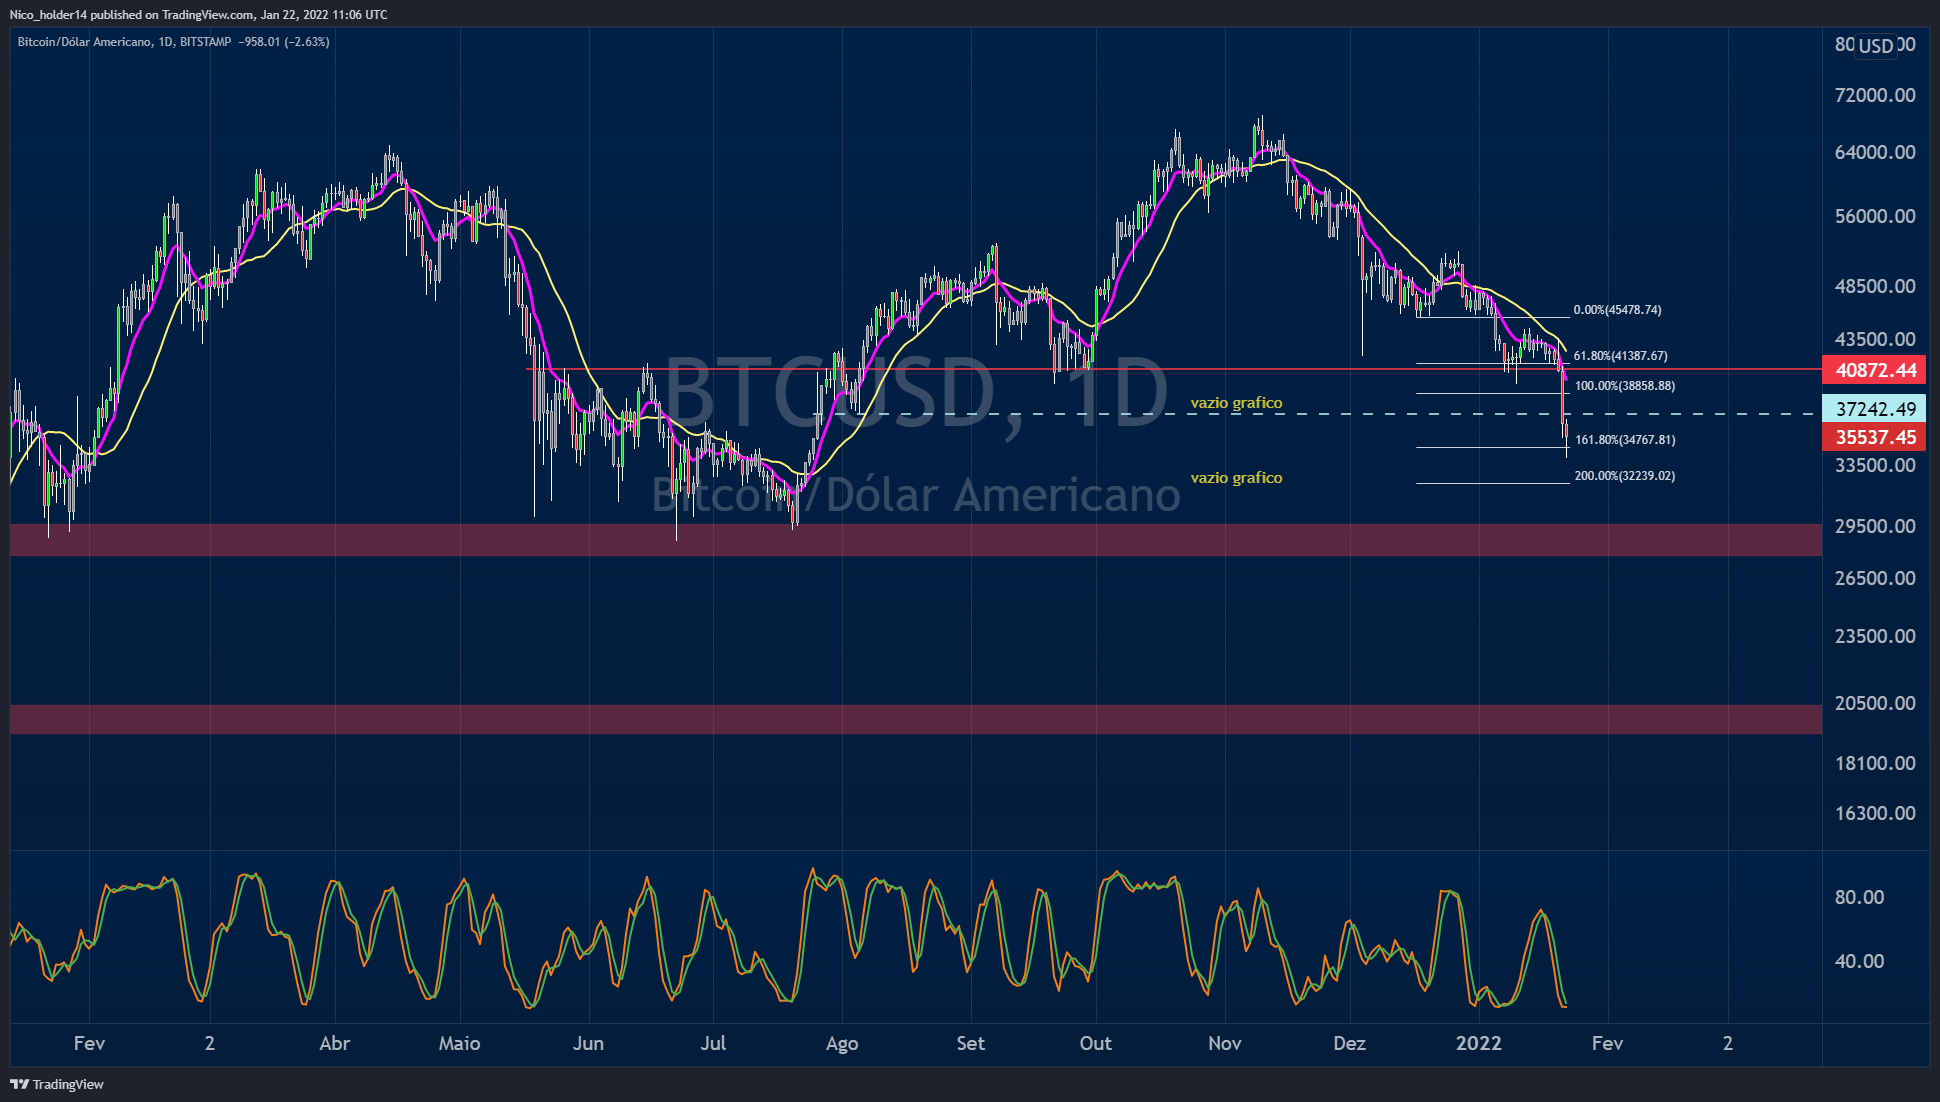Screen dimensions: 1940x1102
Task: Click the 100.00%(38858.88) Fibonacci label
Action: coord(1624,386)
